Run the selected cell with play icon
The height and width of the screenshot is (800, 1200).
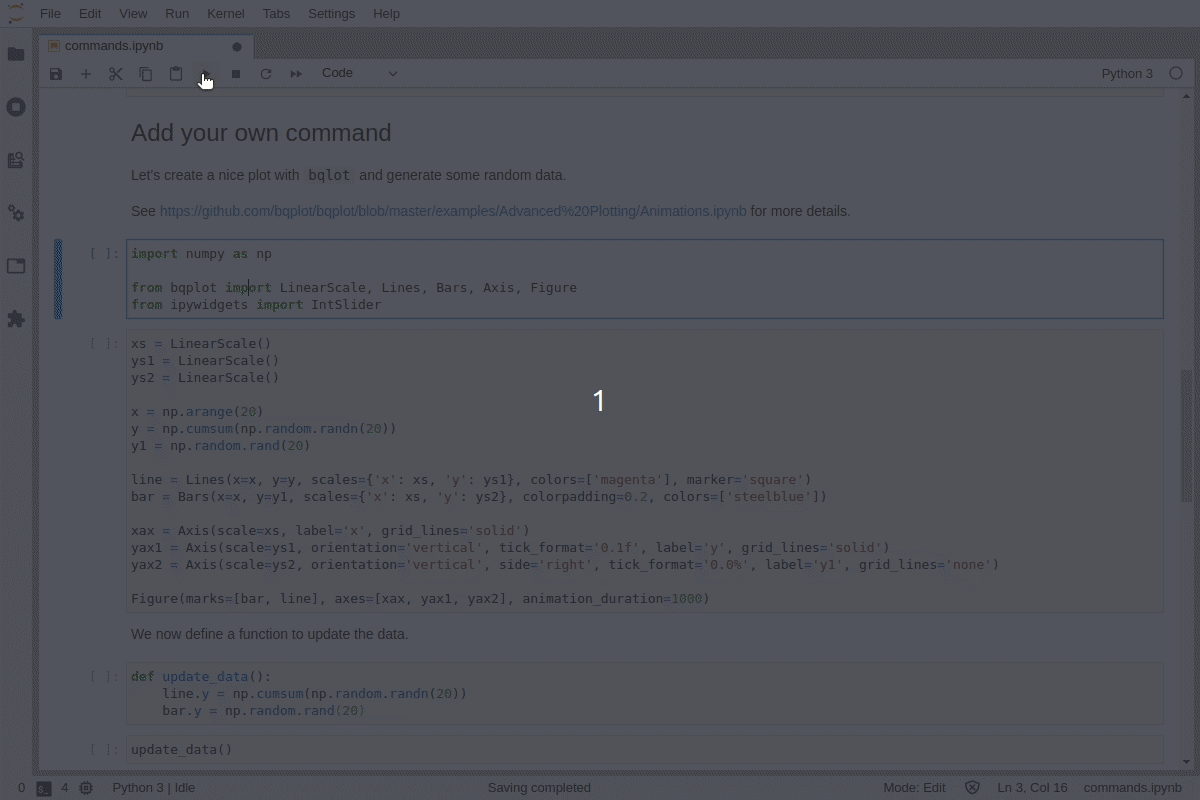click(206, 74)
